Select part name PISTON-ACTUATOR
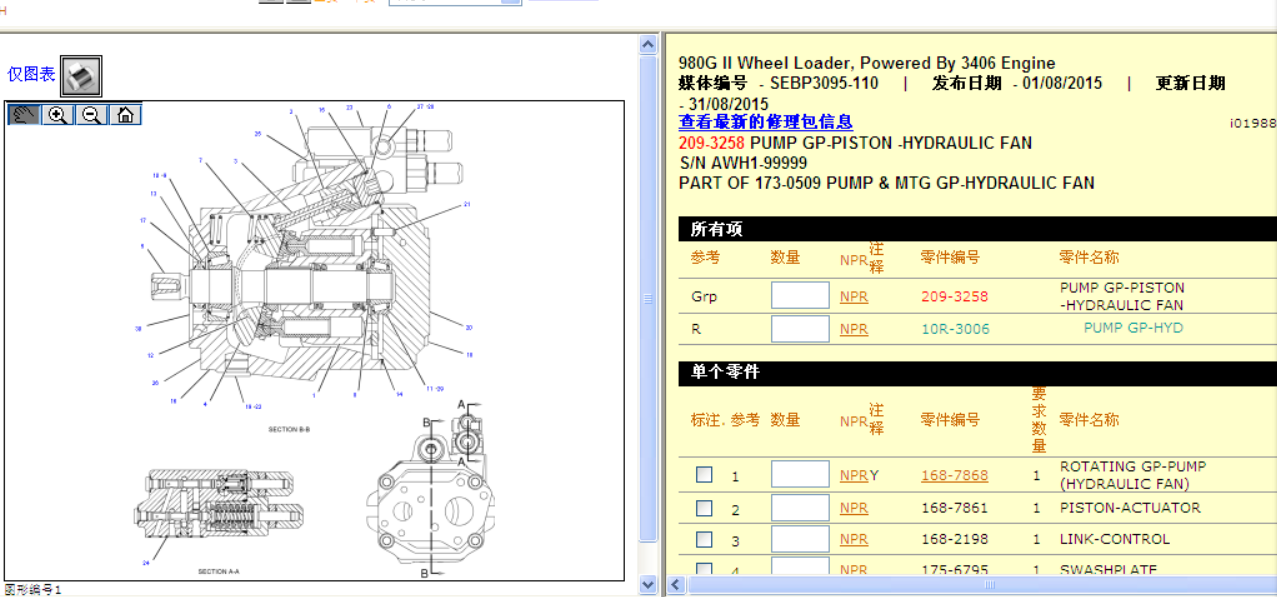 1130,508
